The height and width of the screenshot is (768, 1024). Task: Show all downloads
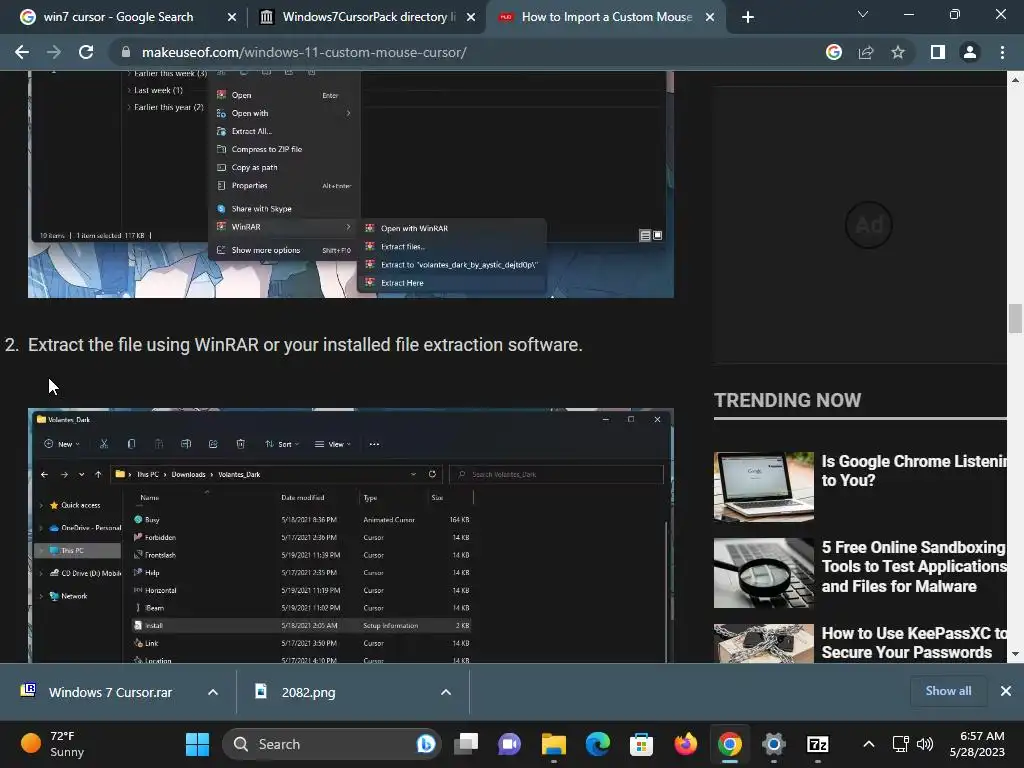point(948,690)
